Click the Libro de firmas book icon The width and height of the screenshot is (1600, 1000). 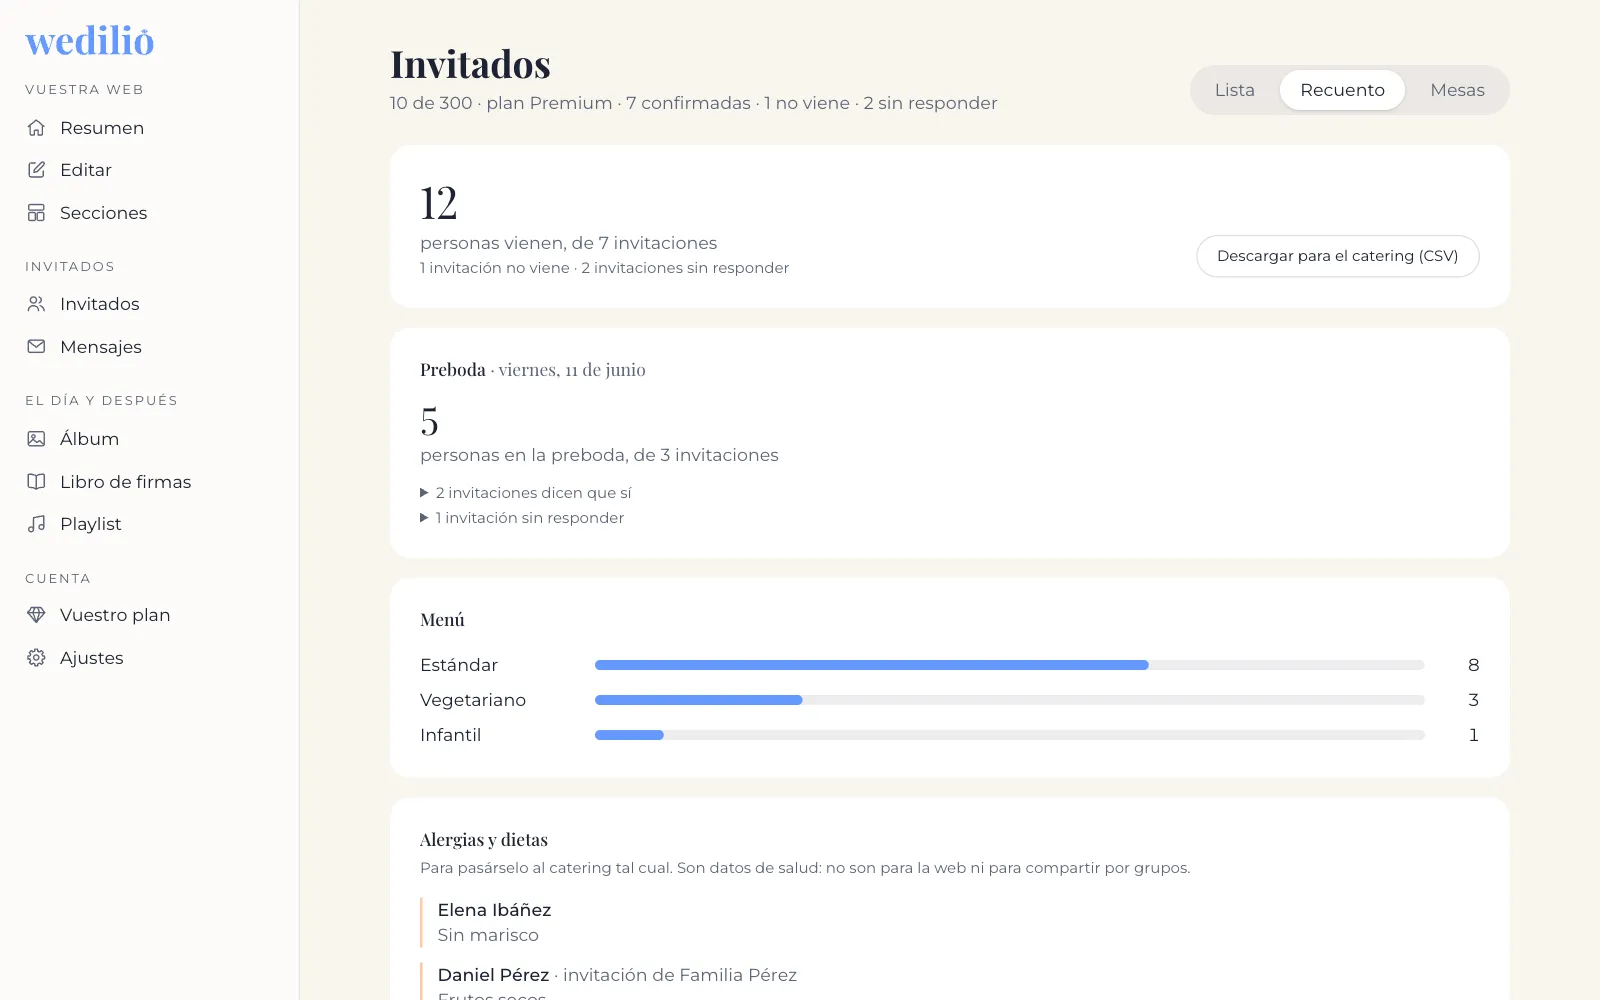(36, 482)
